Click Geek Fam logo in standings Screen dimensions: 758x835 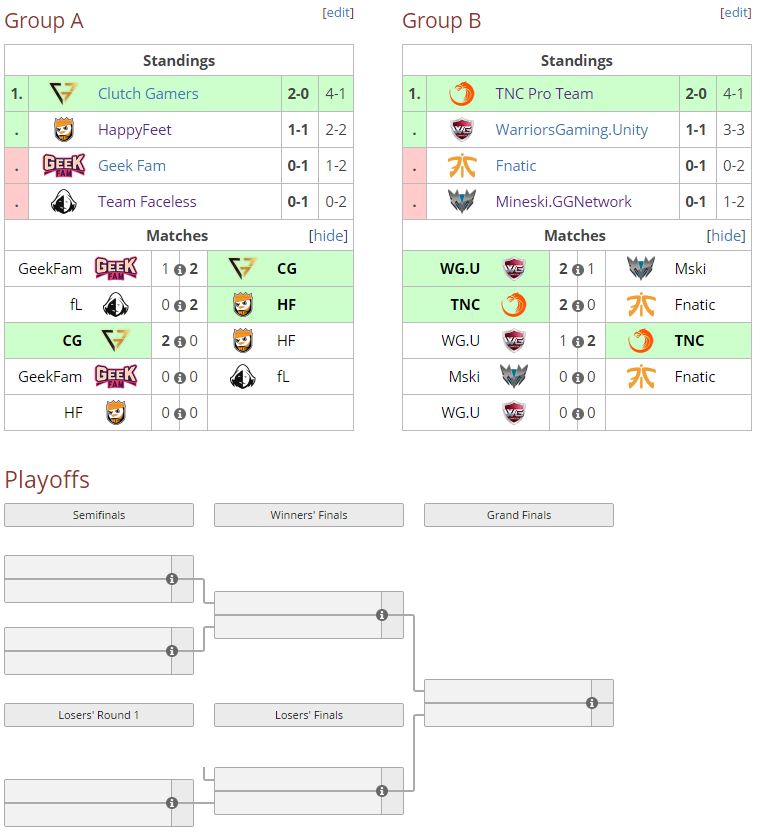pos(64,166)
